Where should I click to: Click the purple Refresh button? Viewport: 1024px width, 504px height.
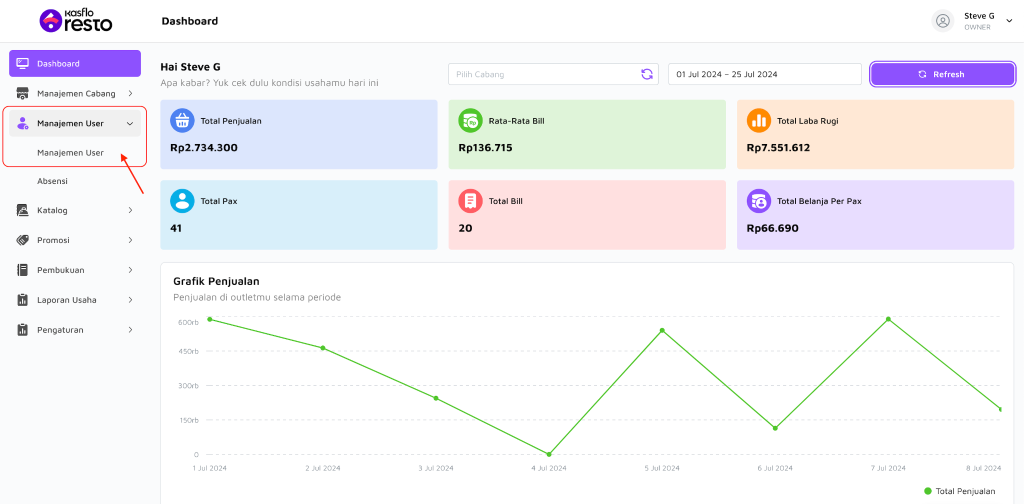[x=942, y=74]
